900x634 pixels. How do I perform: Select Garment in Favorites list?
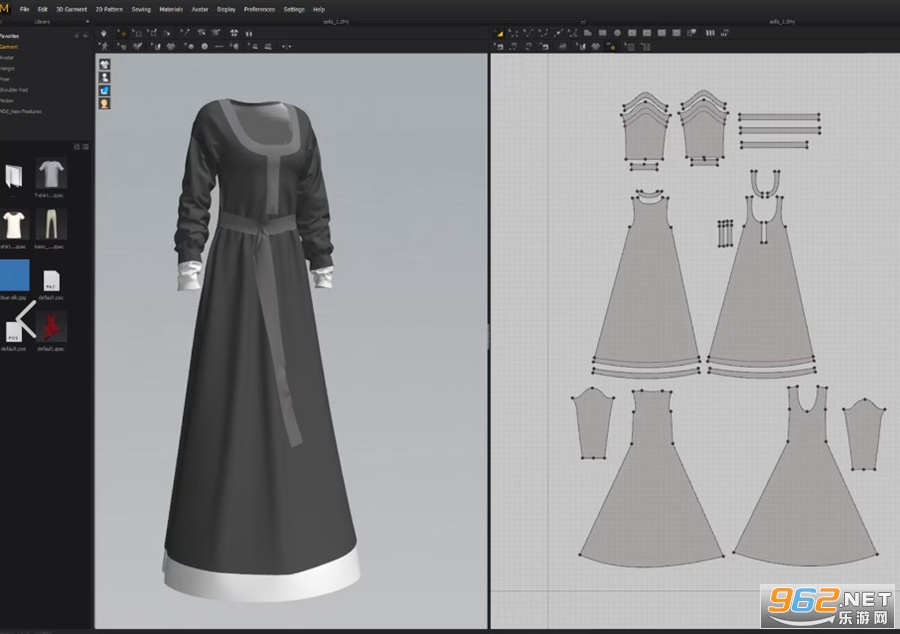[x=9, y=47]
